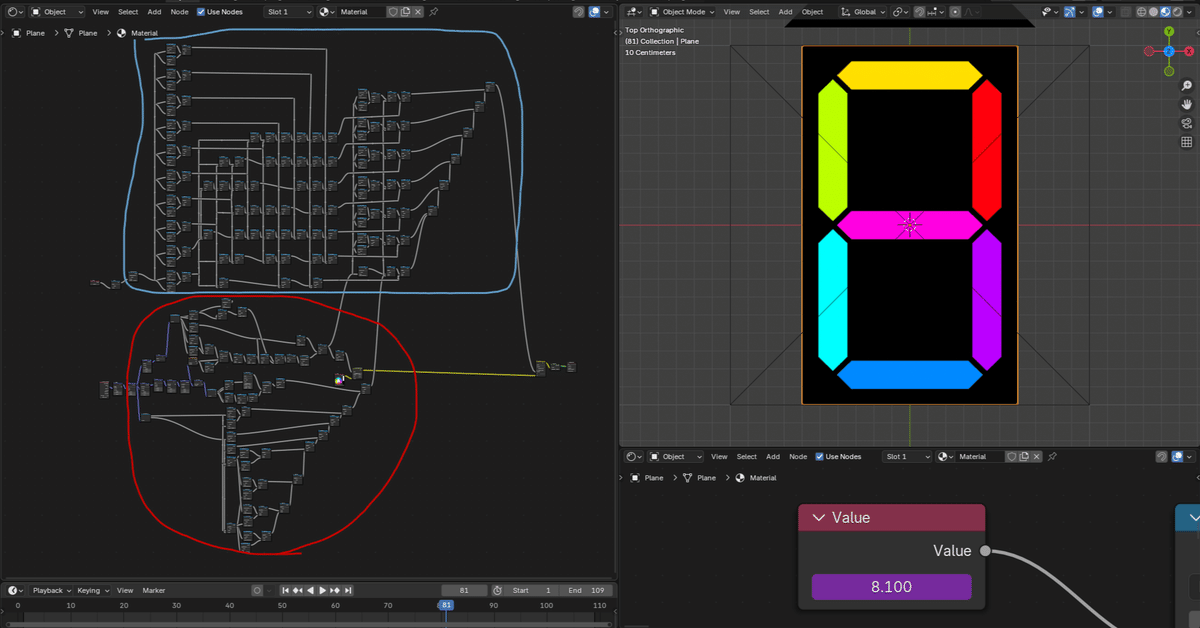The width and height of the screenshot is (1200, 628).
Task: Select material preview viewport shading
Action: (1166, 12)
